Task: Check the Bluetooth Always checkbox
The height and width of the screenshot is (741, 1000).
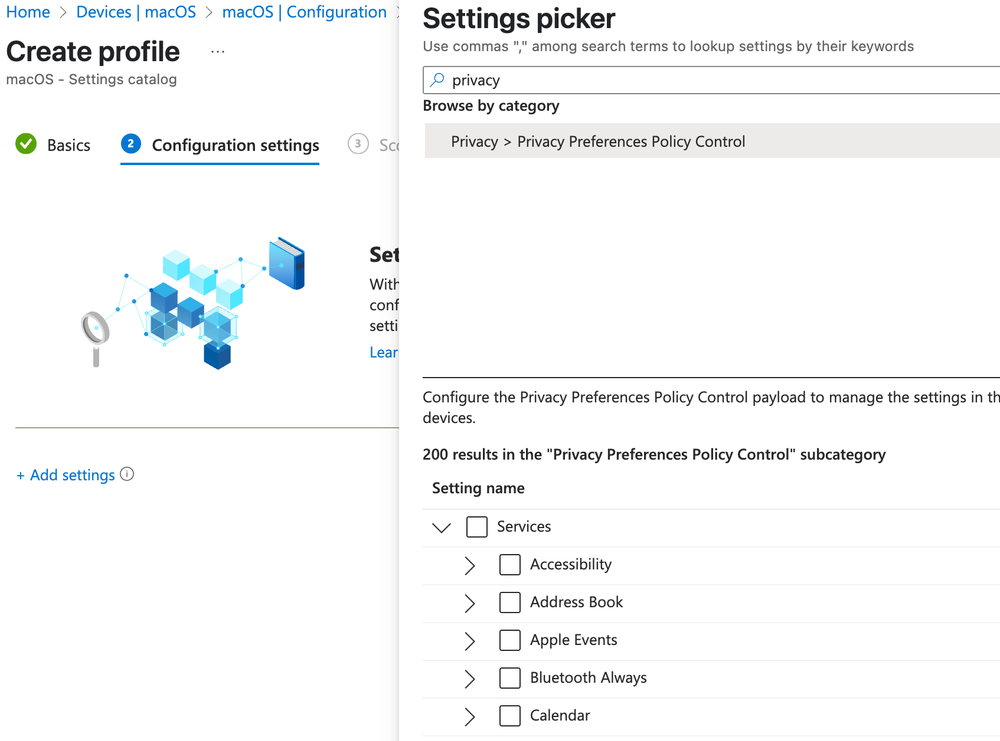Action: click(510, 677)
